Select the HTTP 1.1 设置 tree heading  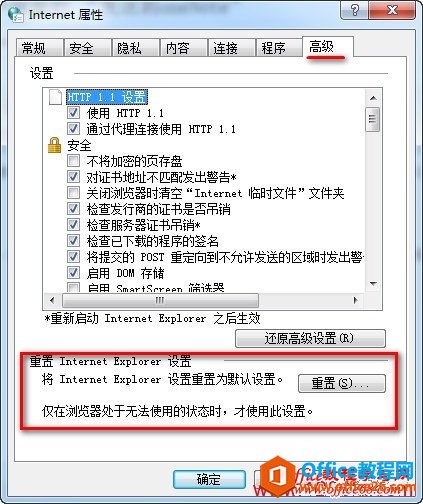pos(107,97)
